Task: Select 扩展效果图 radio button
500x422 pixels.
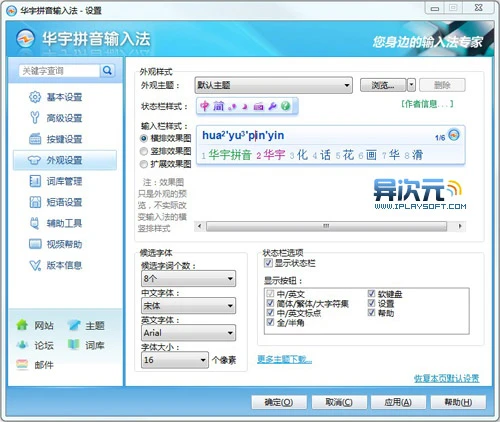Action: pyautogui.click(x=144, y=164)
